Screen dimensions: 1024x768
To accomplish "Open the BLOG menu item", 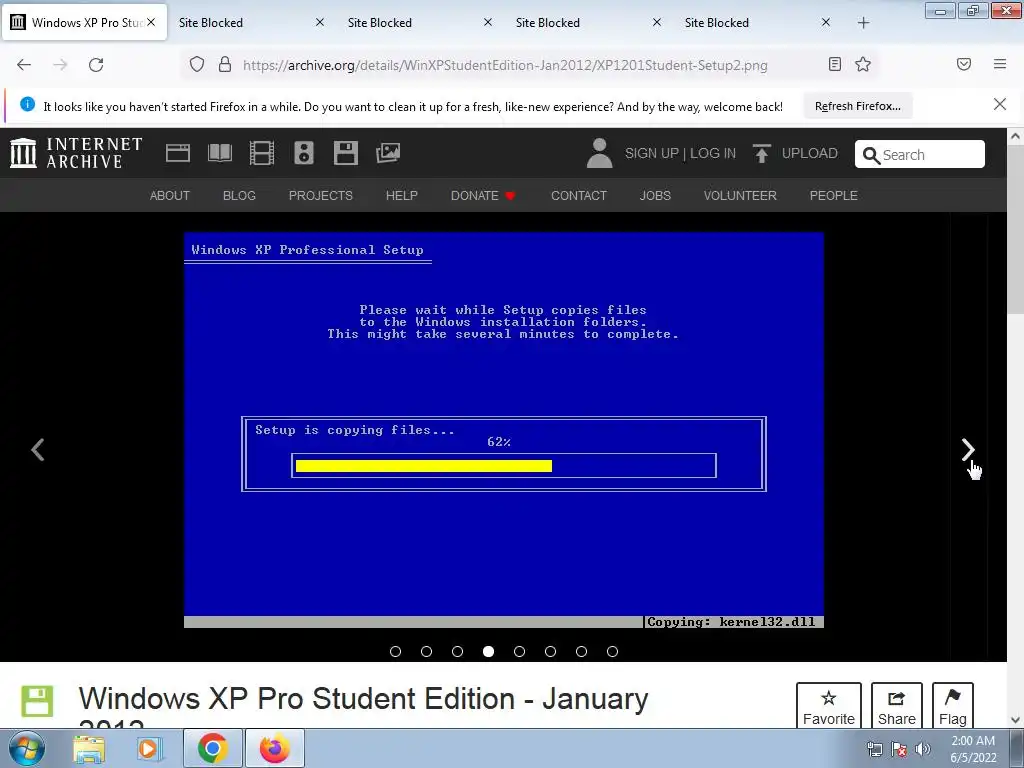I will coord(239,195).
